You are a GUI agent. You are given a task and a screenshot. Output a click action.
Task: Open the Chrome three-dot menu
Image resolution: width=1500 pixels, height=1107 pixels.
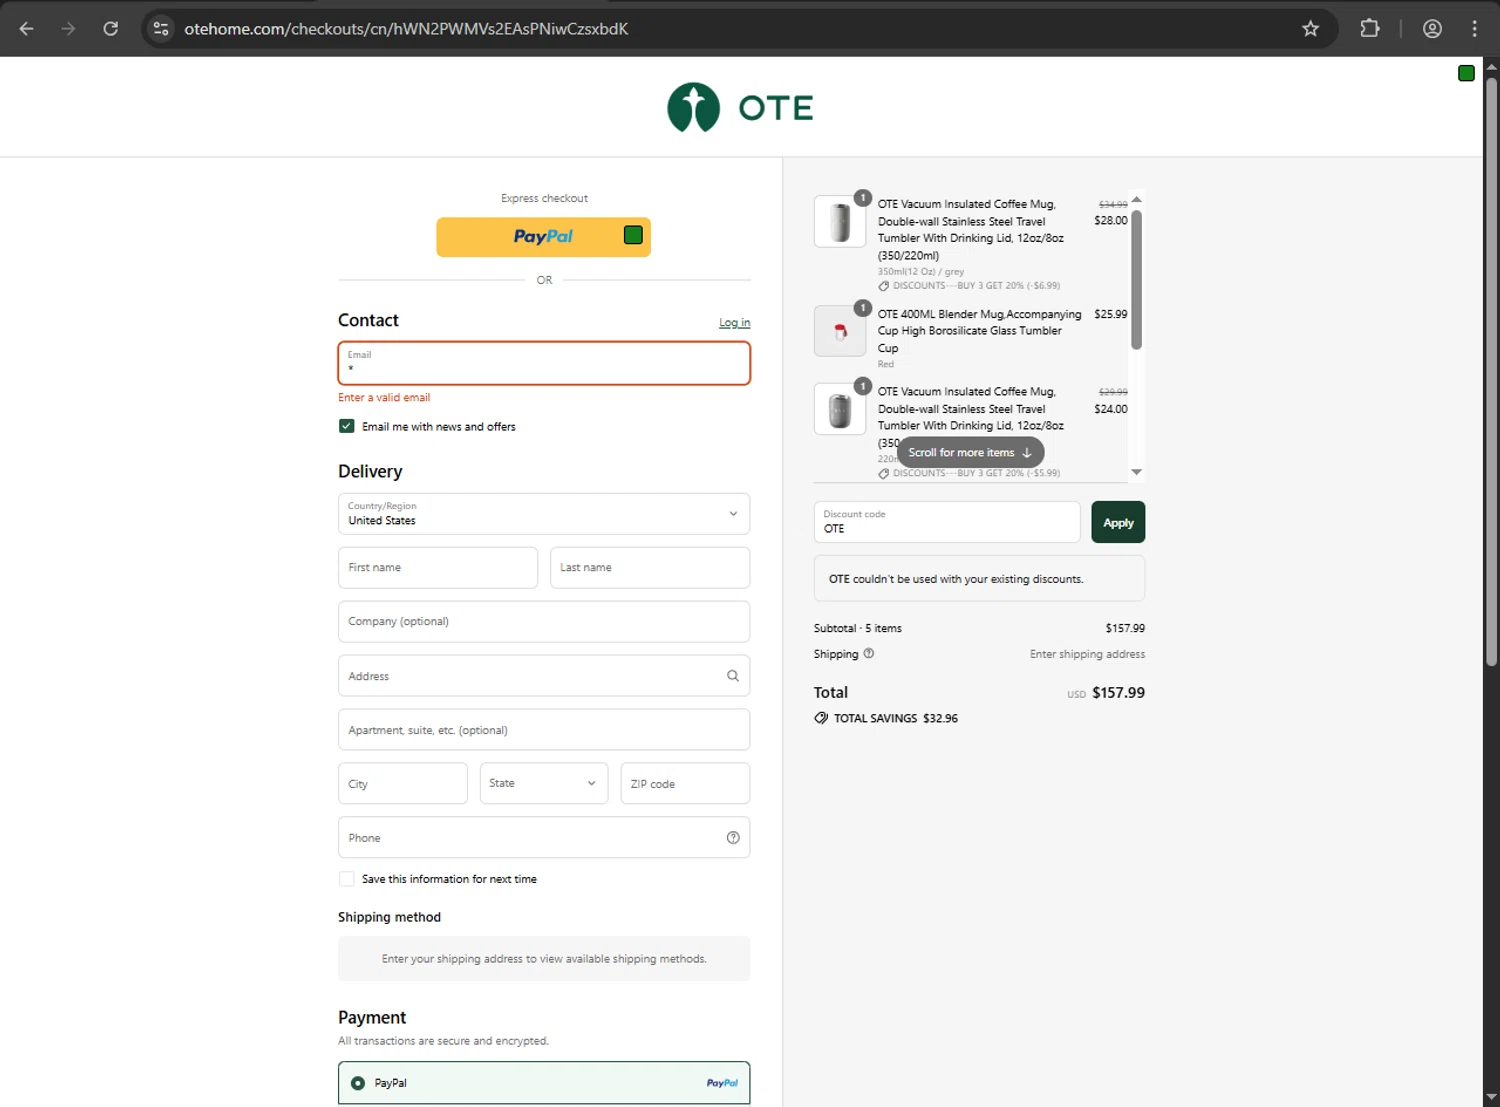tap(1474, 29)
